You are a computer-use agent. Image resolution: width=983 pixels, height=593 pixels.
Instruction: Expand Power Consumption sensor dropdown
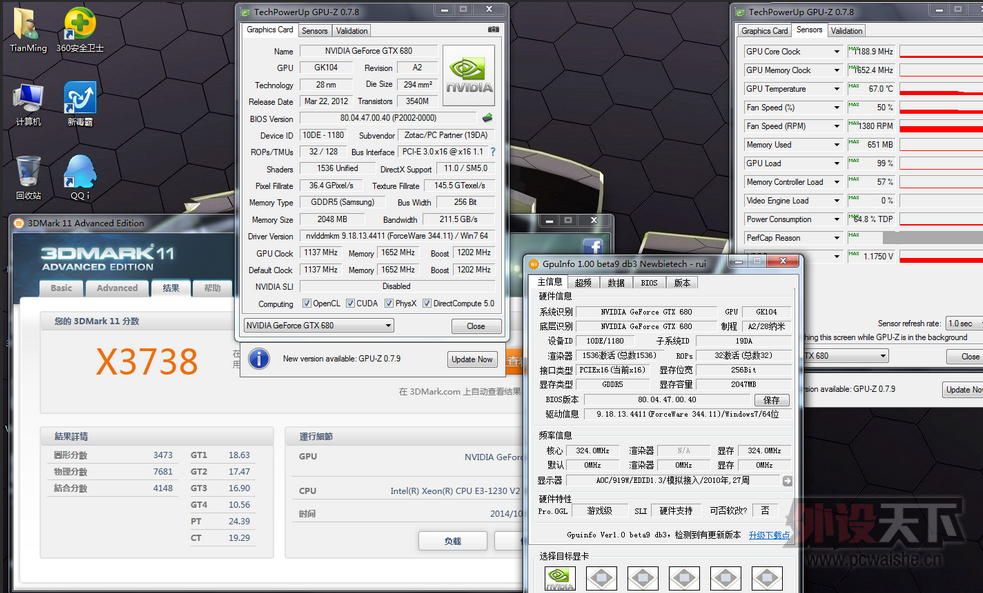point(836,219)
